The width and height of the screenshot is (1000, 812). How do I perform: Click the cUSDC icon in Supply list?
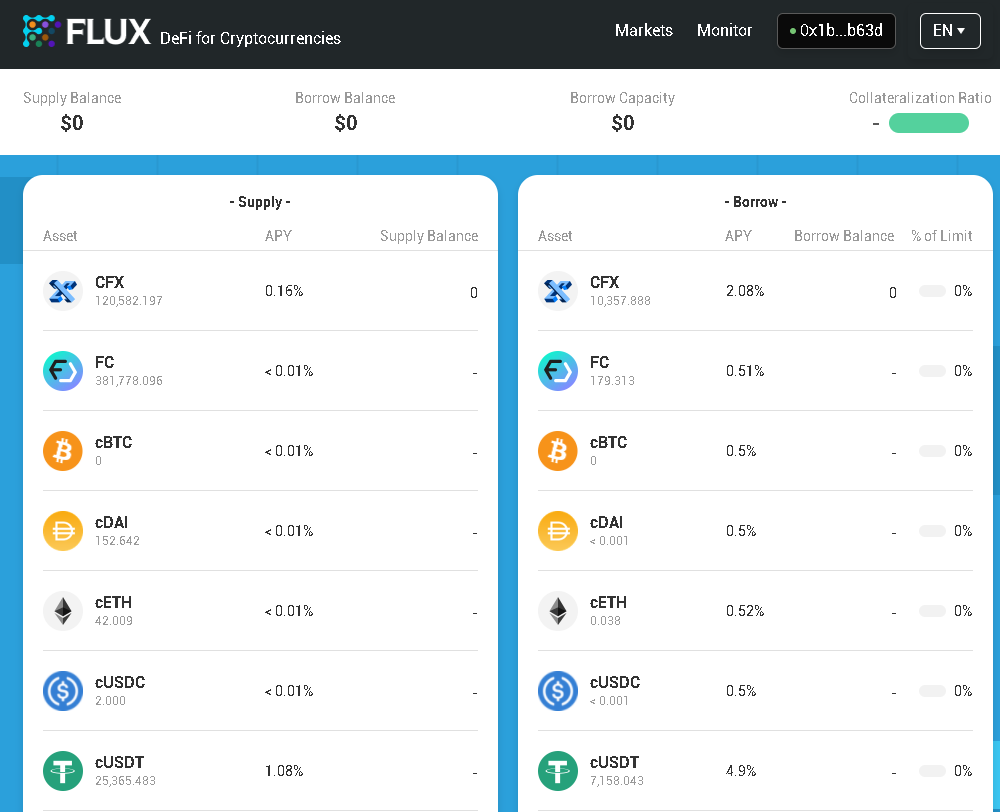click(63, 691)
